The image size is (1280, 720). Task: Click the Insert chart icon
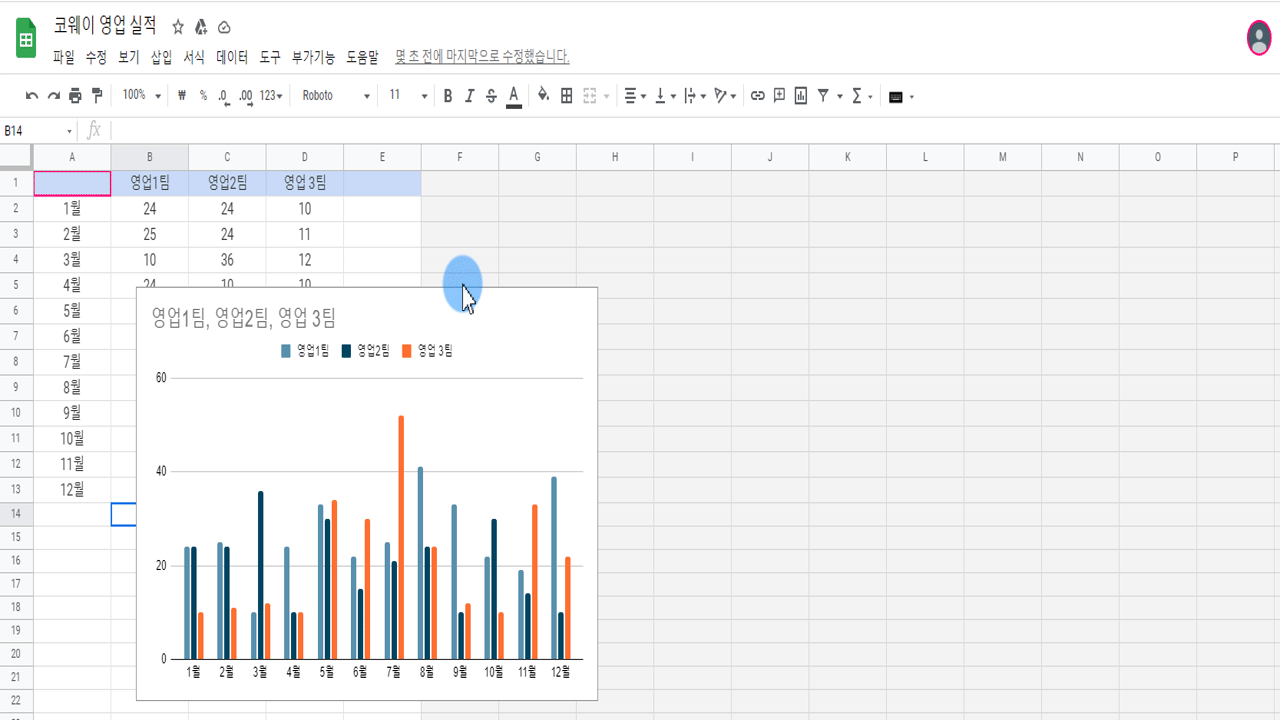coord(801,96)
